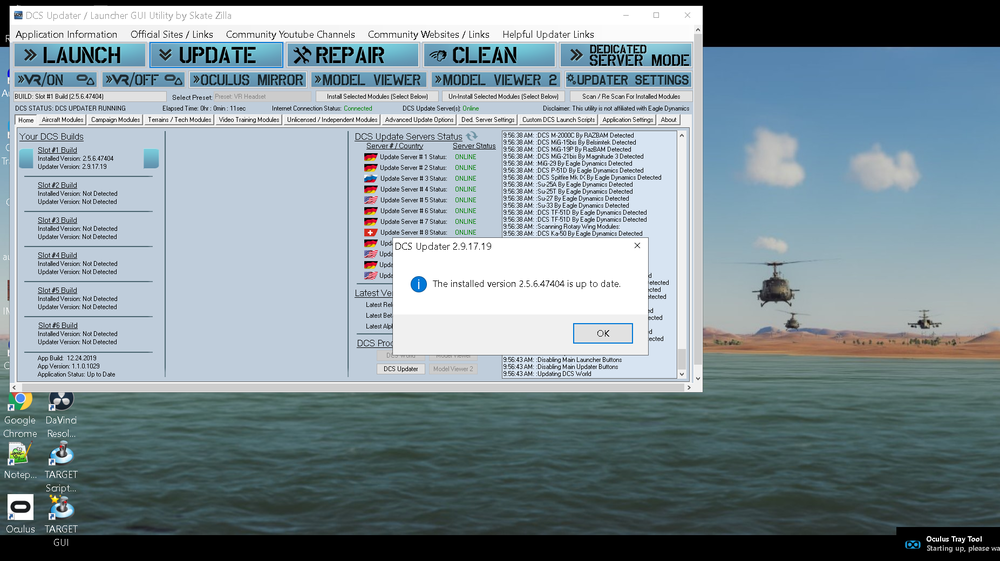
Task: Click log scrollbar up arrow
Action: (682, 135)
